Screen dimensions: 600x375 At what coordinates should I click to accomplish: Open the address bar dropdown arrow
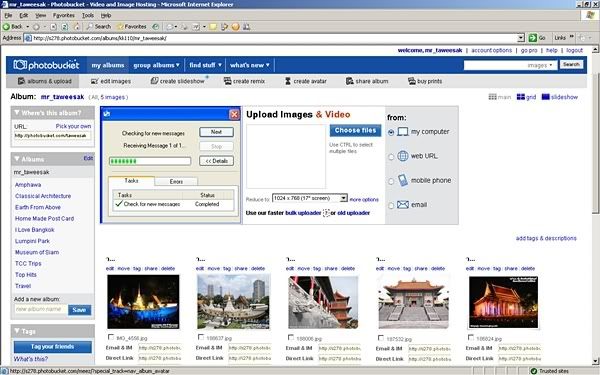(520, 38)
